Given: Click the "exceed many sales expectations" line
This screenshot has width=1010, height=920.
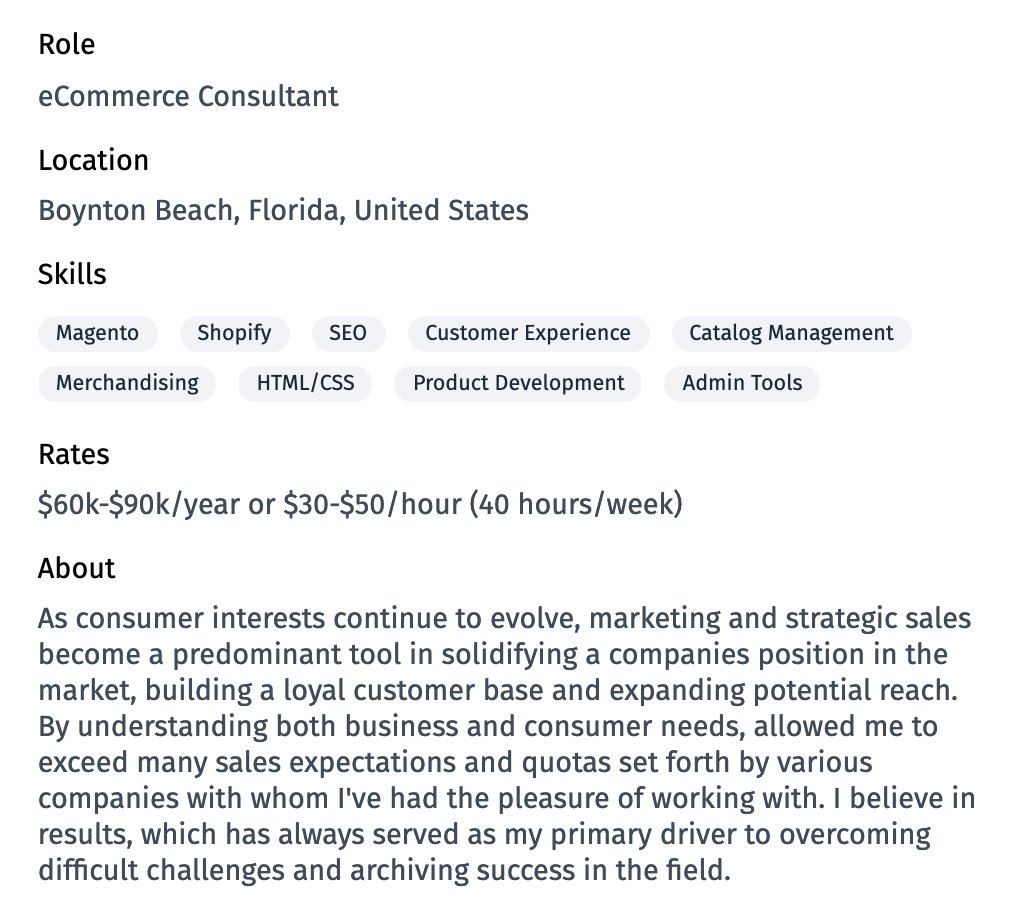Looking at the screenshot, I should [x=455, y=763].
